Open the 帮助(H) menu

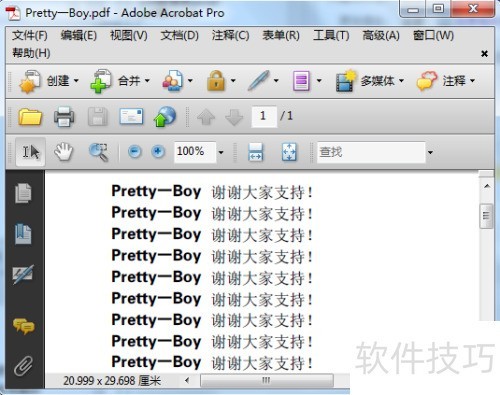coord(31,53)
